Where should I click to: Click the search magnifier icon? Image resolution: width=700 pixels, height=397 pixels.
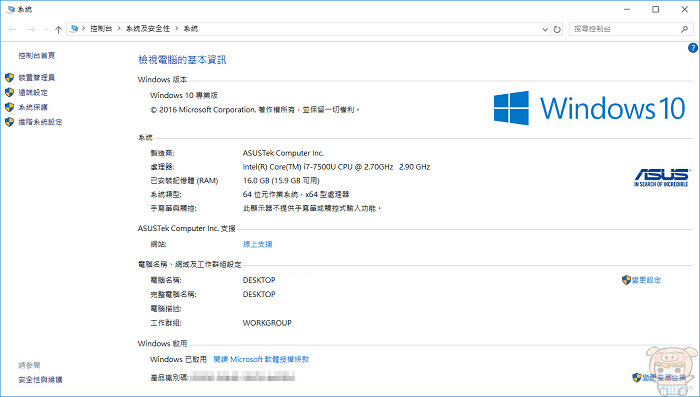[x=684, y=29]
